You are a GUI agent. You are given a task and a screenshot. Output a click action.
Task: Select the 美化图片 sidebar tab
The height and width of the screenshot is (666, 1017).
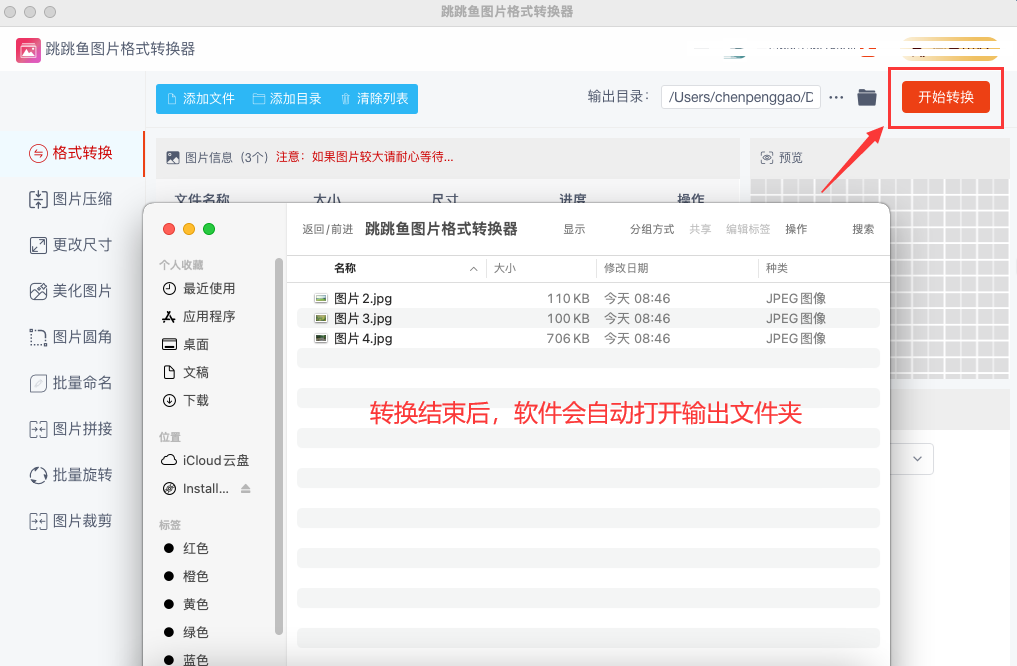pos(71,291)
